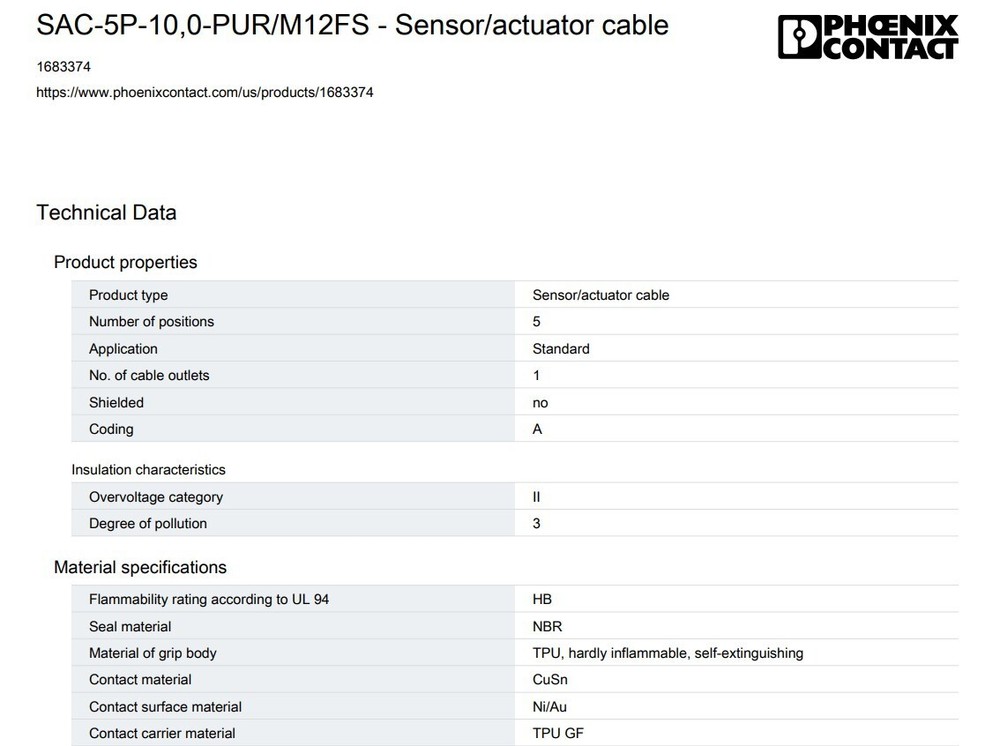Click the Application Standard value
Image resolution: width=1000 pixels, height=746 pixels.
coord(561,349)
